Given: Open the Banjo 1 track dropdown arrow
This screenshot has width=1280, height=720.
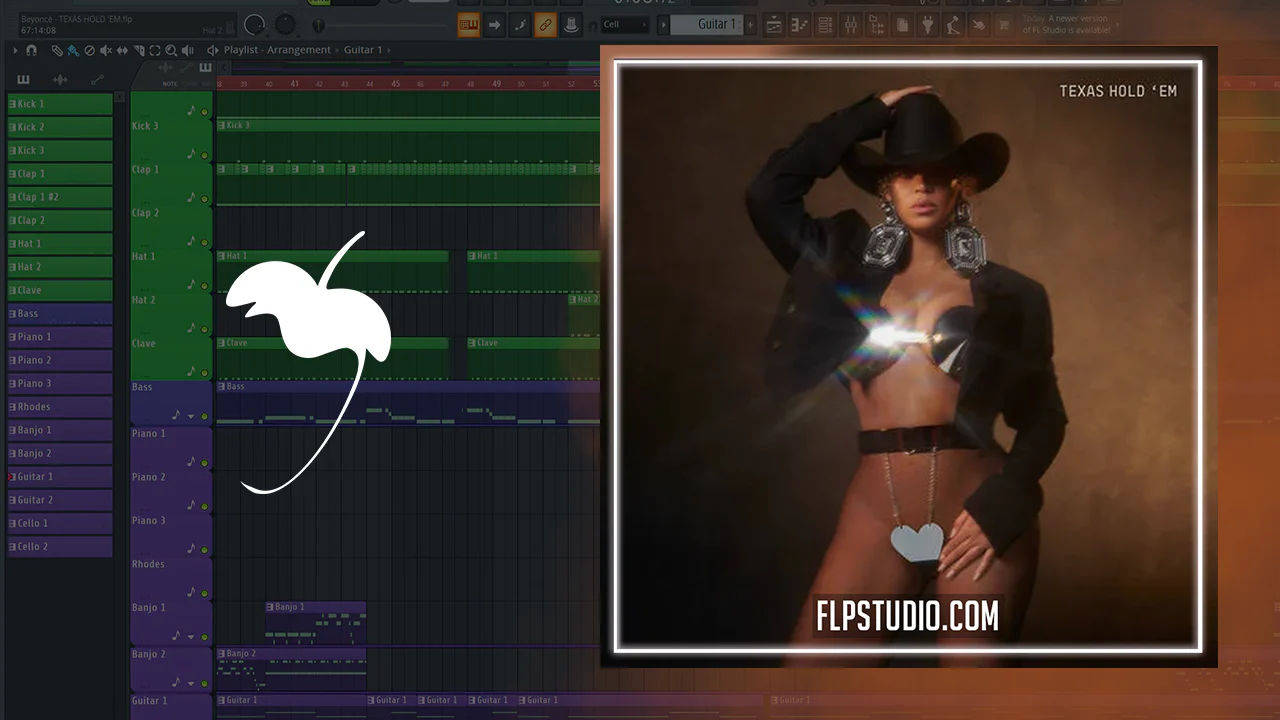Looking at the screenshot, I should coord(191,636).
